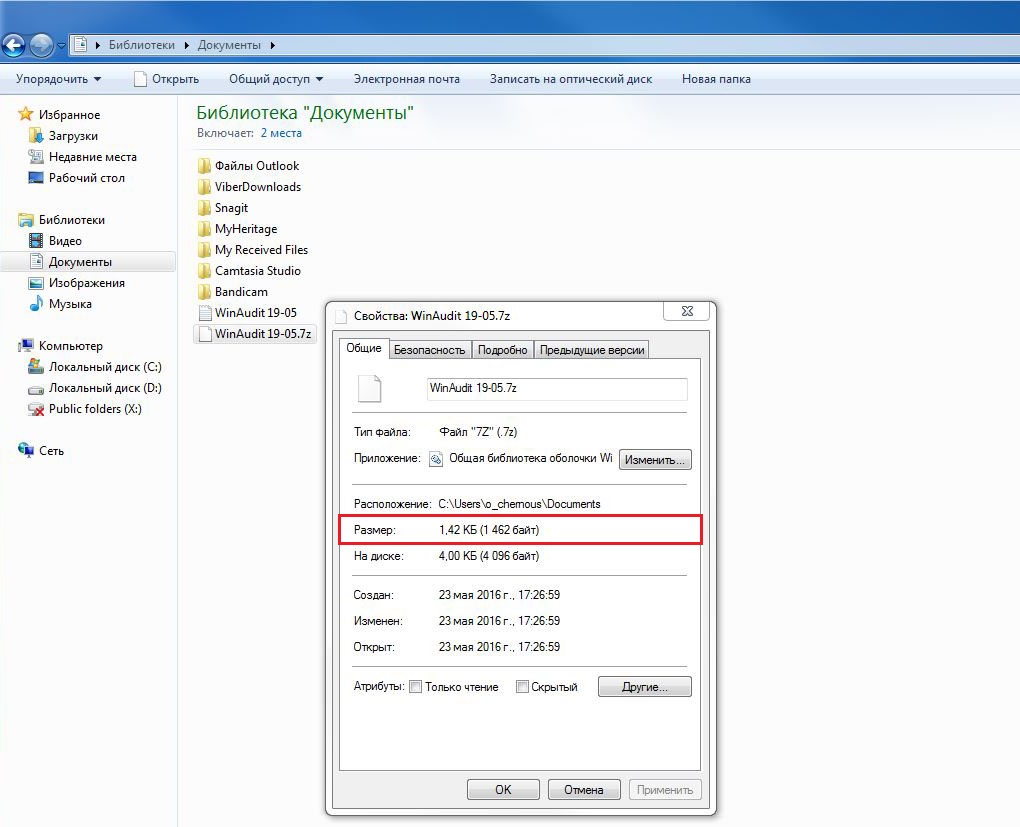Image resolution: width=1020 pixels, height=827 pixels.
Task: Open the Упорядочить menu
Action: point(59,79)
